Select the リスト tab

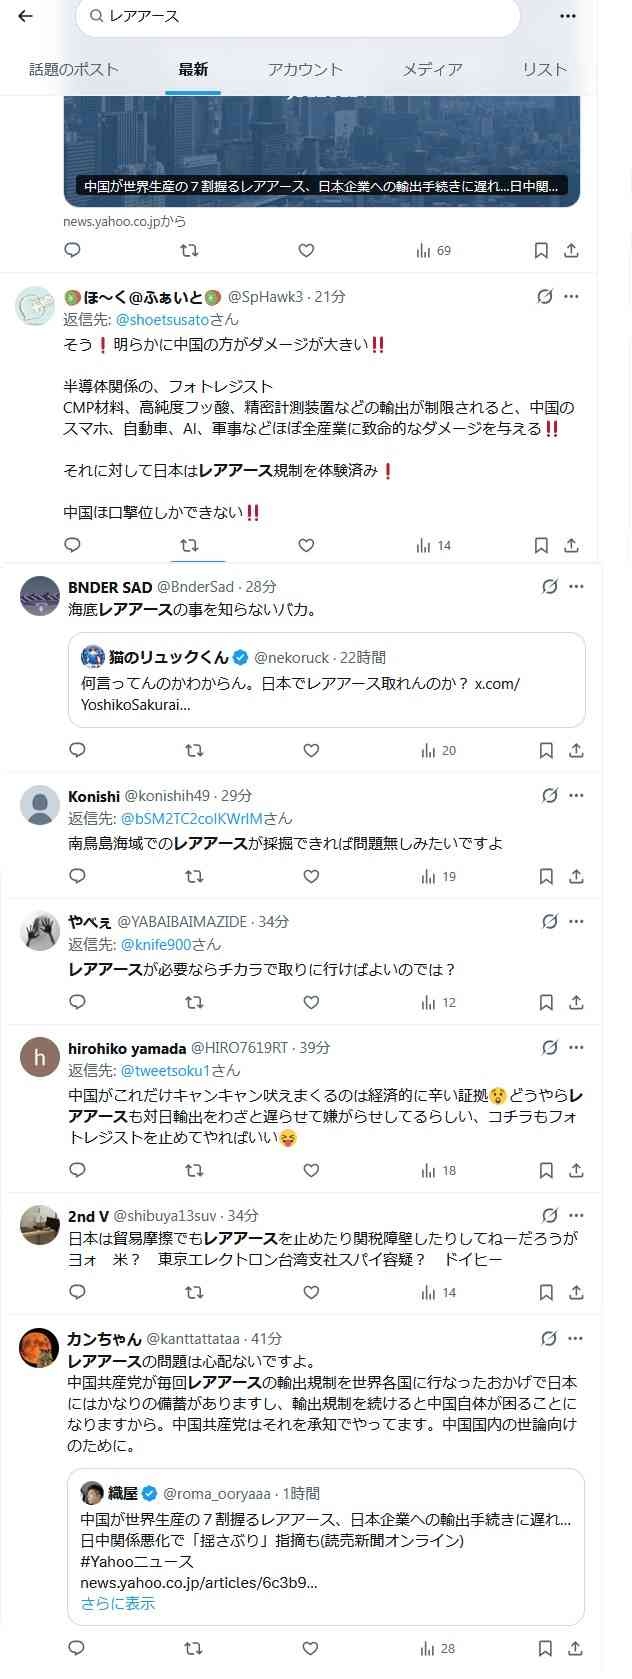[x=543, y=70]
